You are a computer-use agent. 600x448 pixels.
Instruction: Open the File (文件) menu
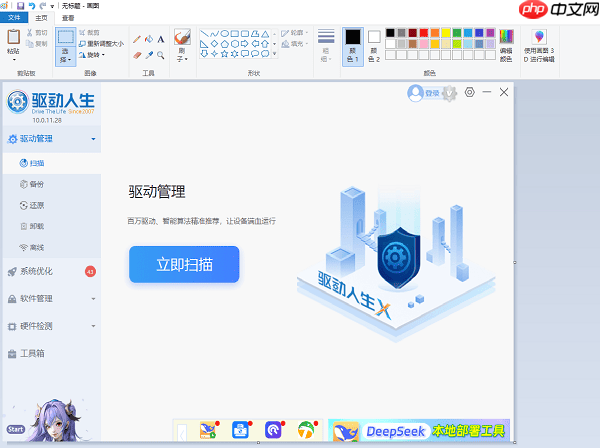click(14, 18)
